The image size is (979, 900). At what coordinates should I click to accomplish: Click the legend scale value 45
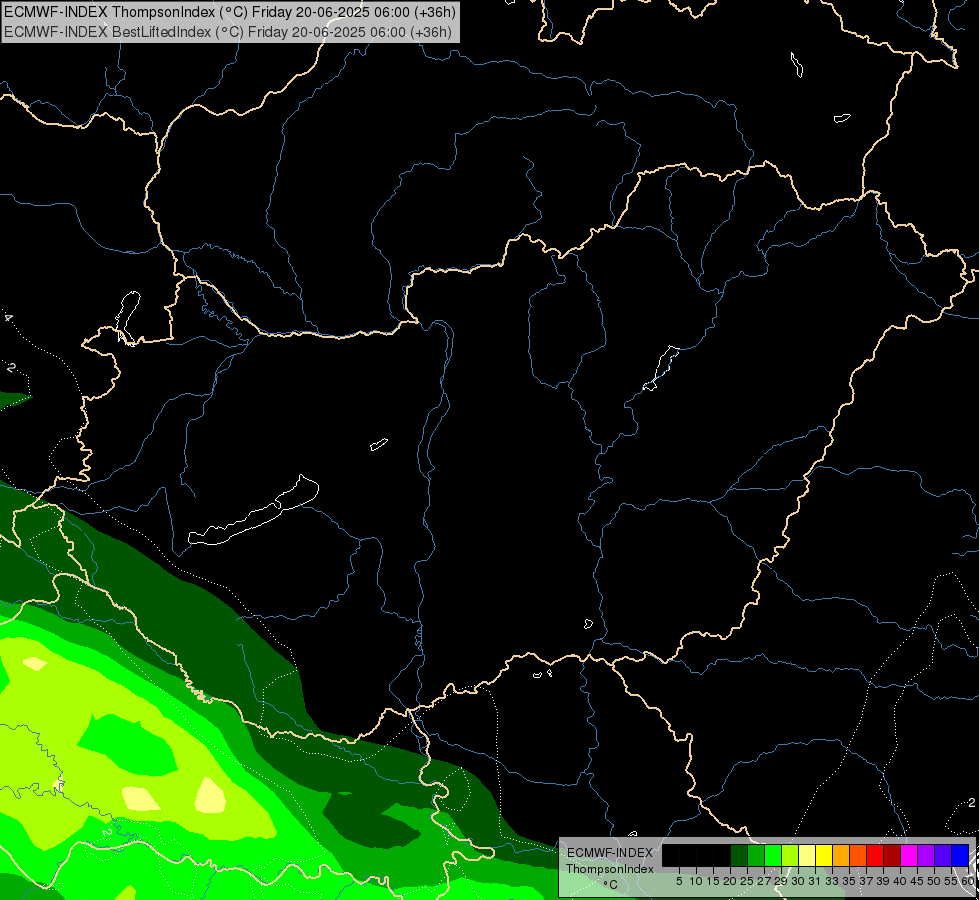point(917,881)
